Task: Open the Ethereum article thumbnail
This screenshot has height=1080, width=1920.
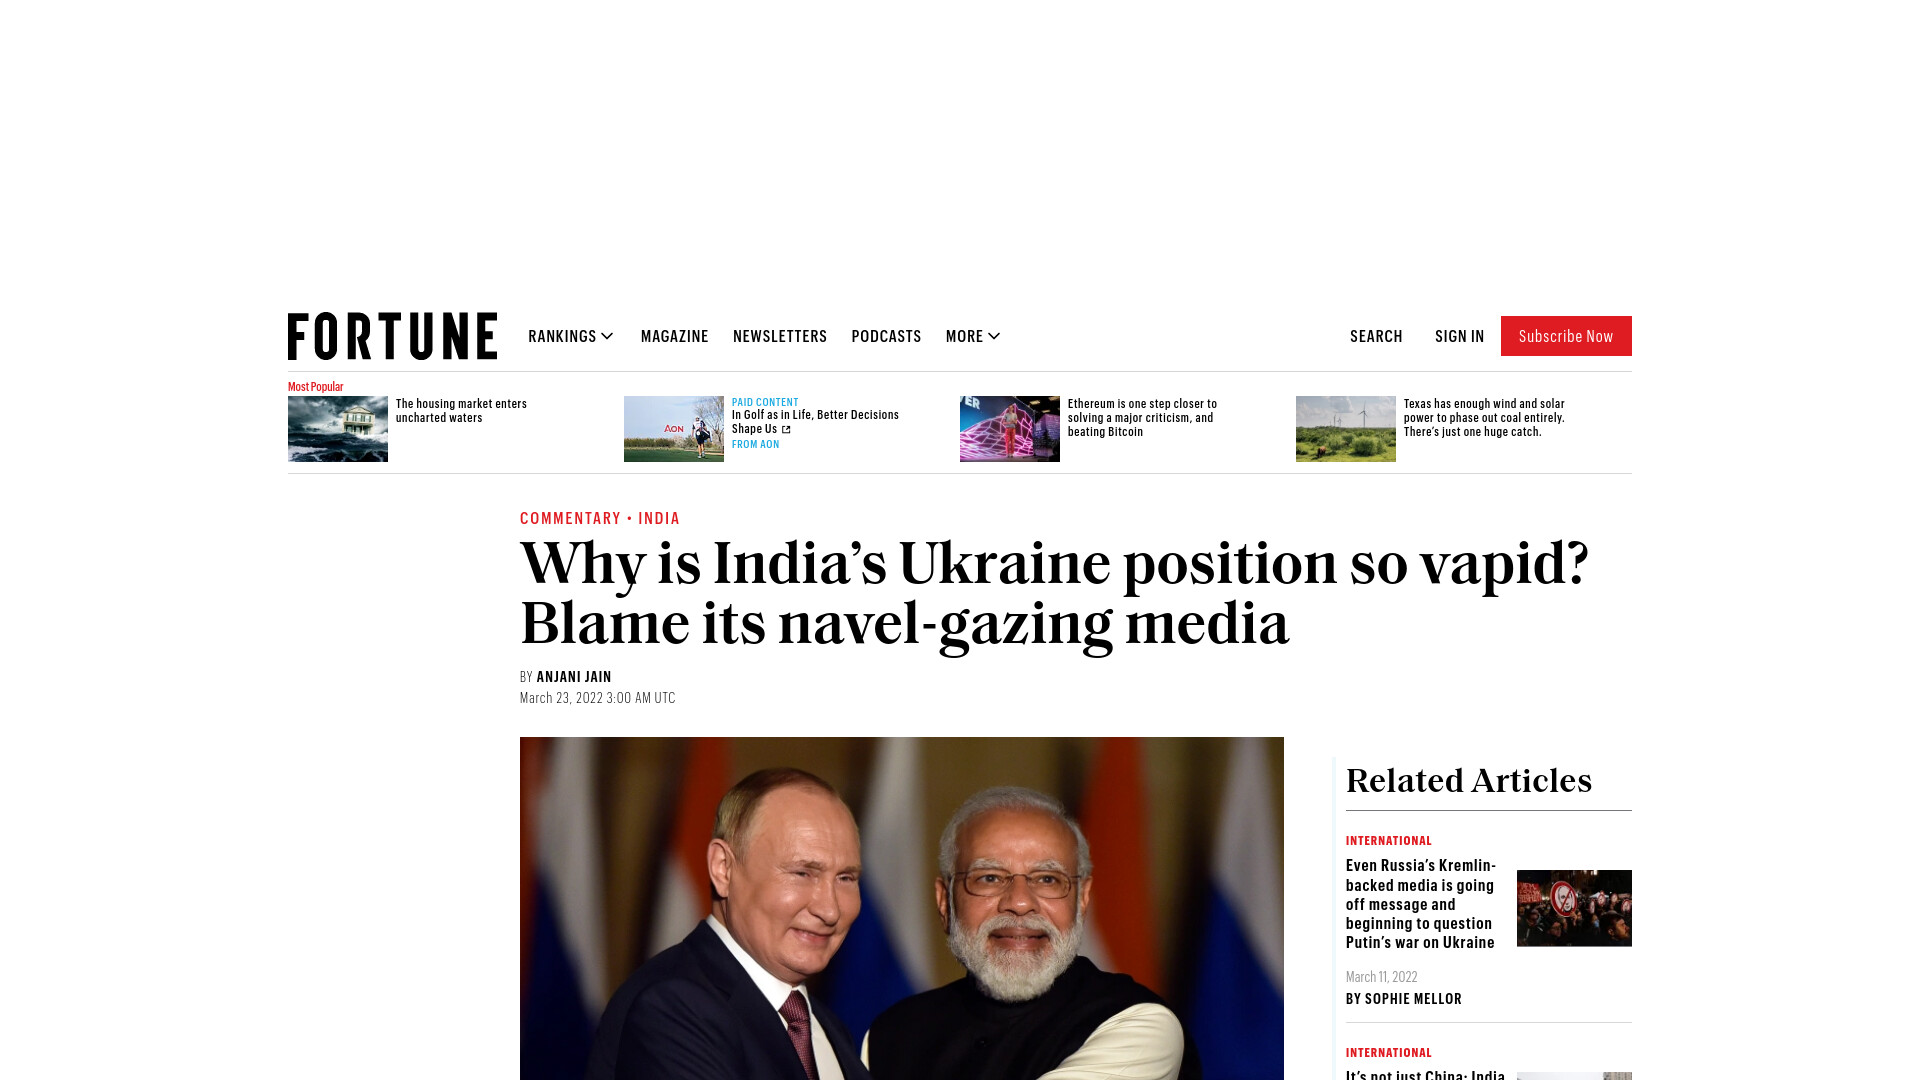Action: pos(1010,429)
